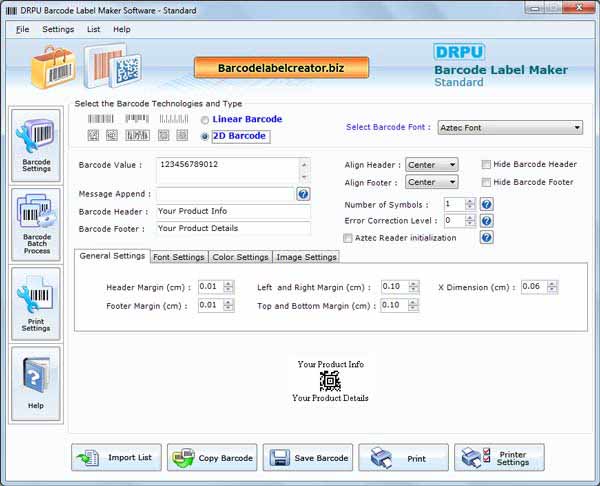Click the app icon in the title bar
Screen dimensions: 600x486
click(11, 11)
